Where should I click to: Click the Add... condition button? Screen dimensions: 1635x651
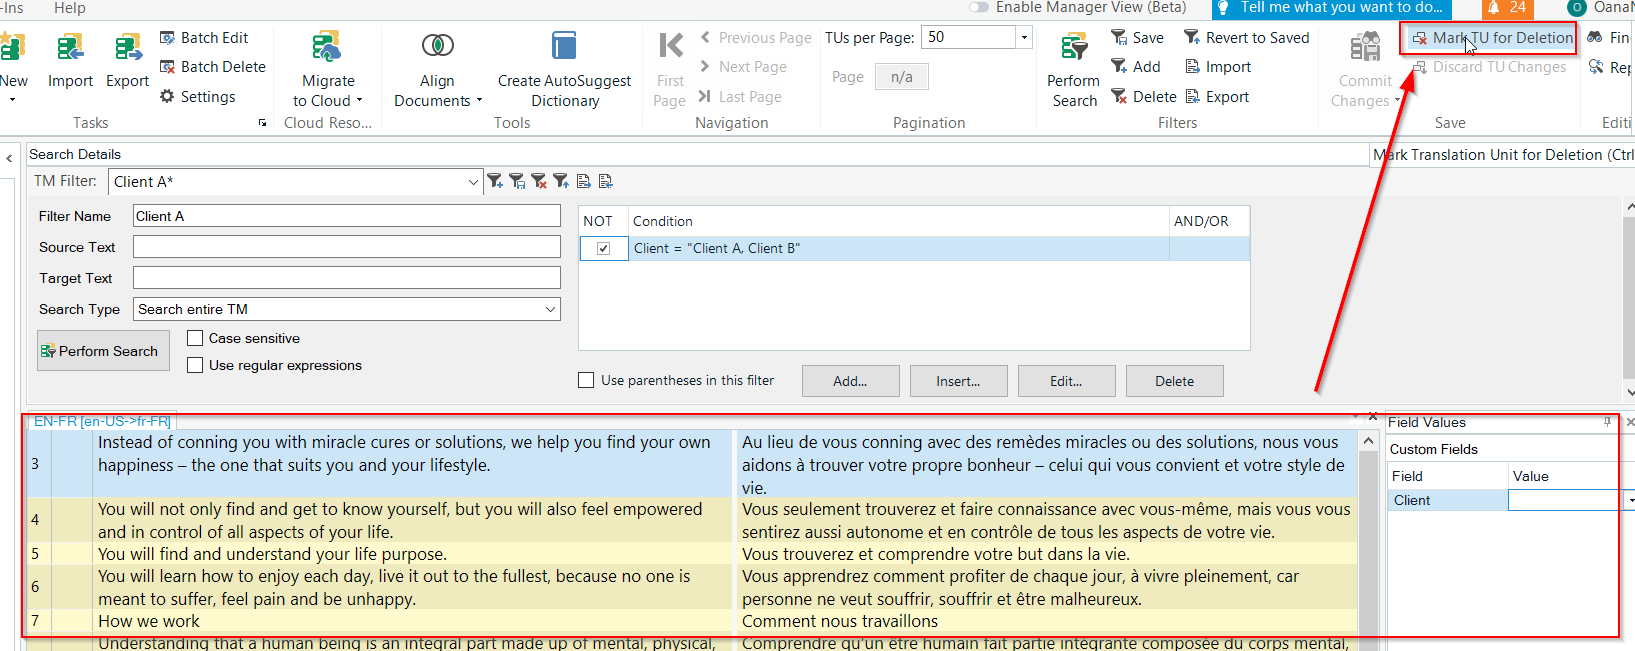(x=850, y=381)
